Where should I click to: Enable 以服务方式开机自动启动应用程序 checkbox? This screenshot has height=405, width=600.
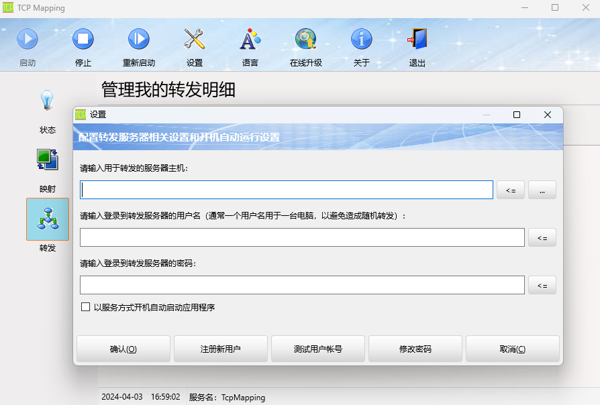[x=86, y=308]
